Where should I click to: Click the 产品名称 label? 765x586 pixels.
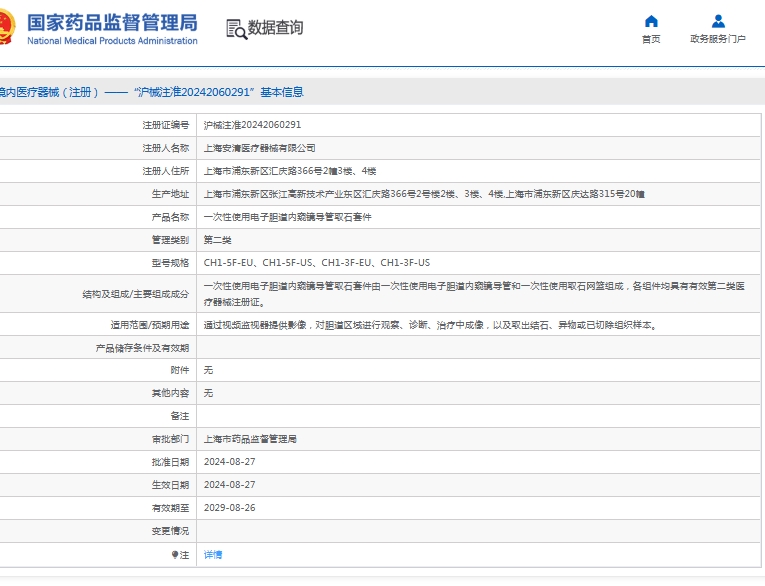coord(170,217)
